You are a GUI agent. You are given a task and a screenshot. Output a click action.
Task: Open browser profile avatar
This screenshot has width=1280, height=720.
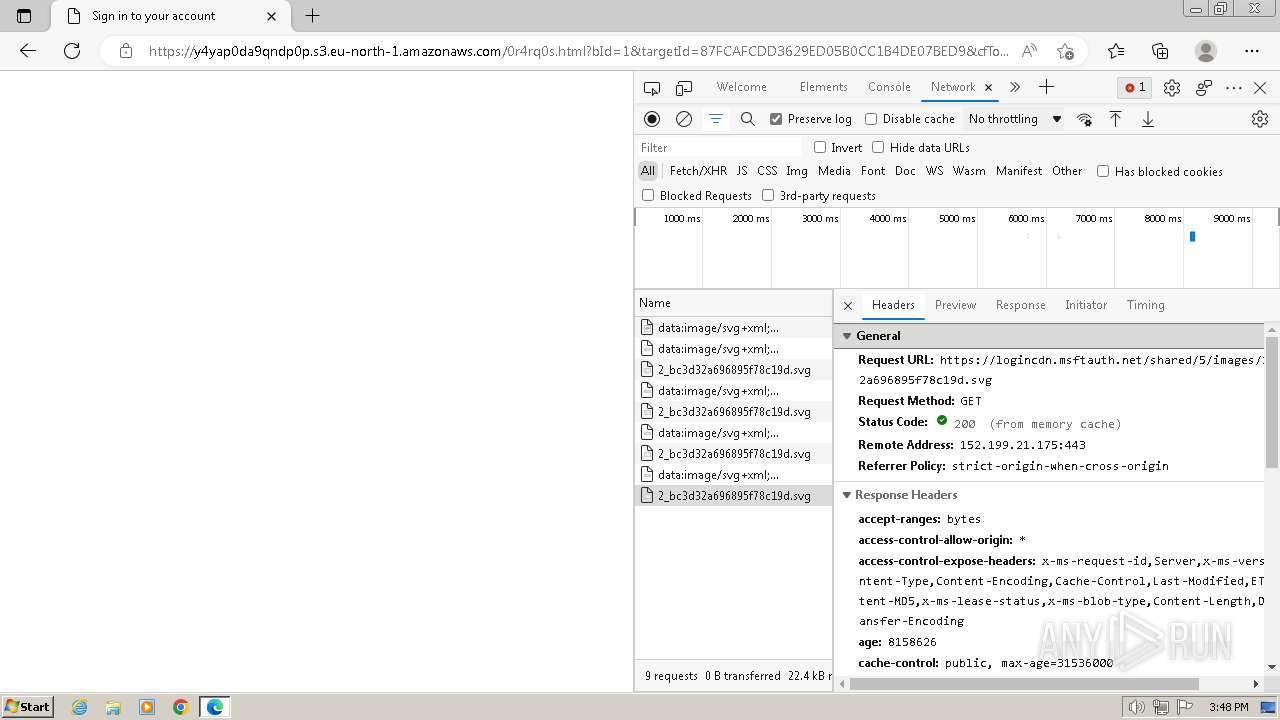(x=1206, y=51)
